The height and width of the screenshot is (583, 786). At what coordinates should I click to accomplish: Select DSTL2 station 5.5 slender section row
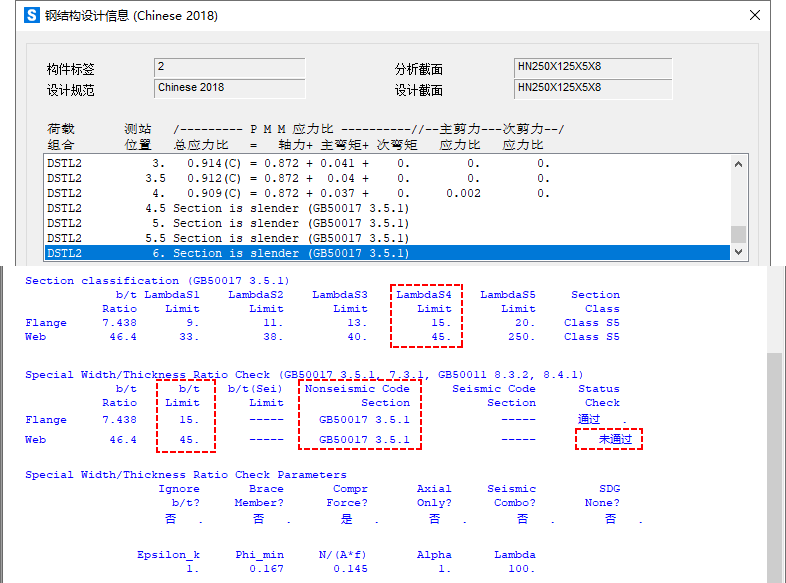pos(300,238)
